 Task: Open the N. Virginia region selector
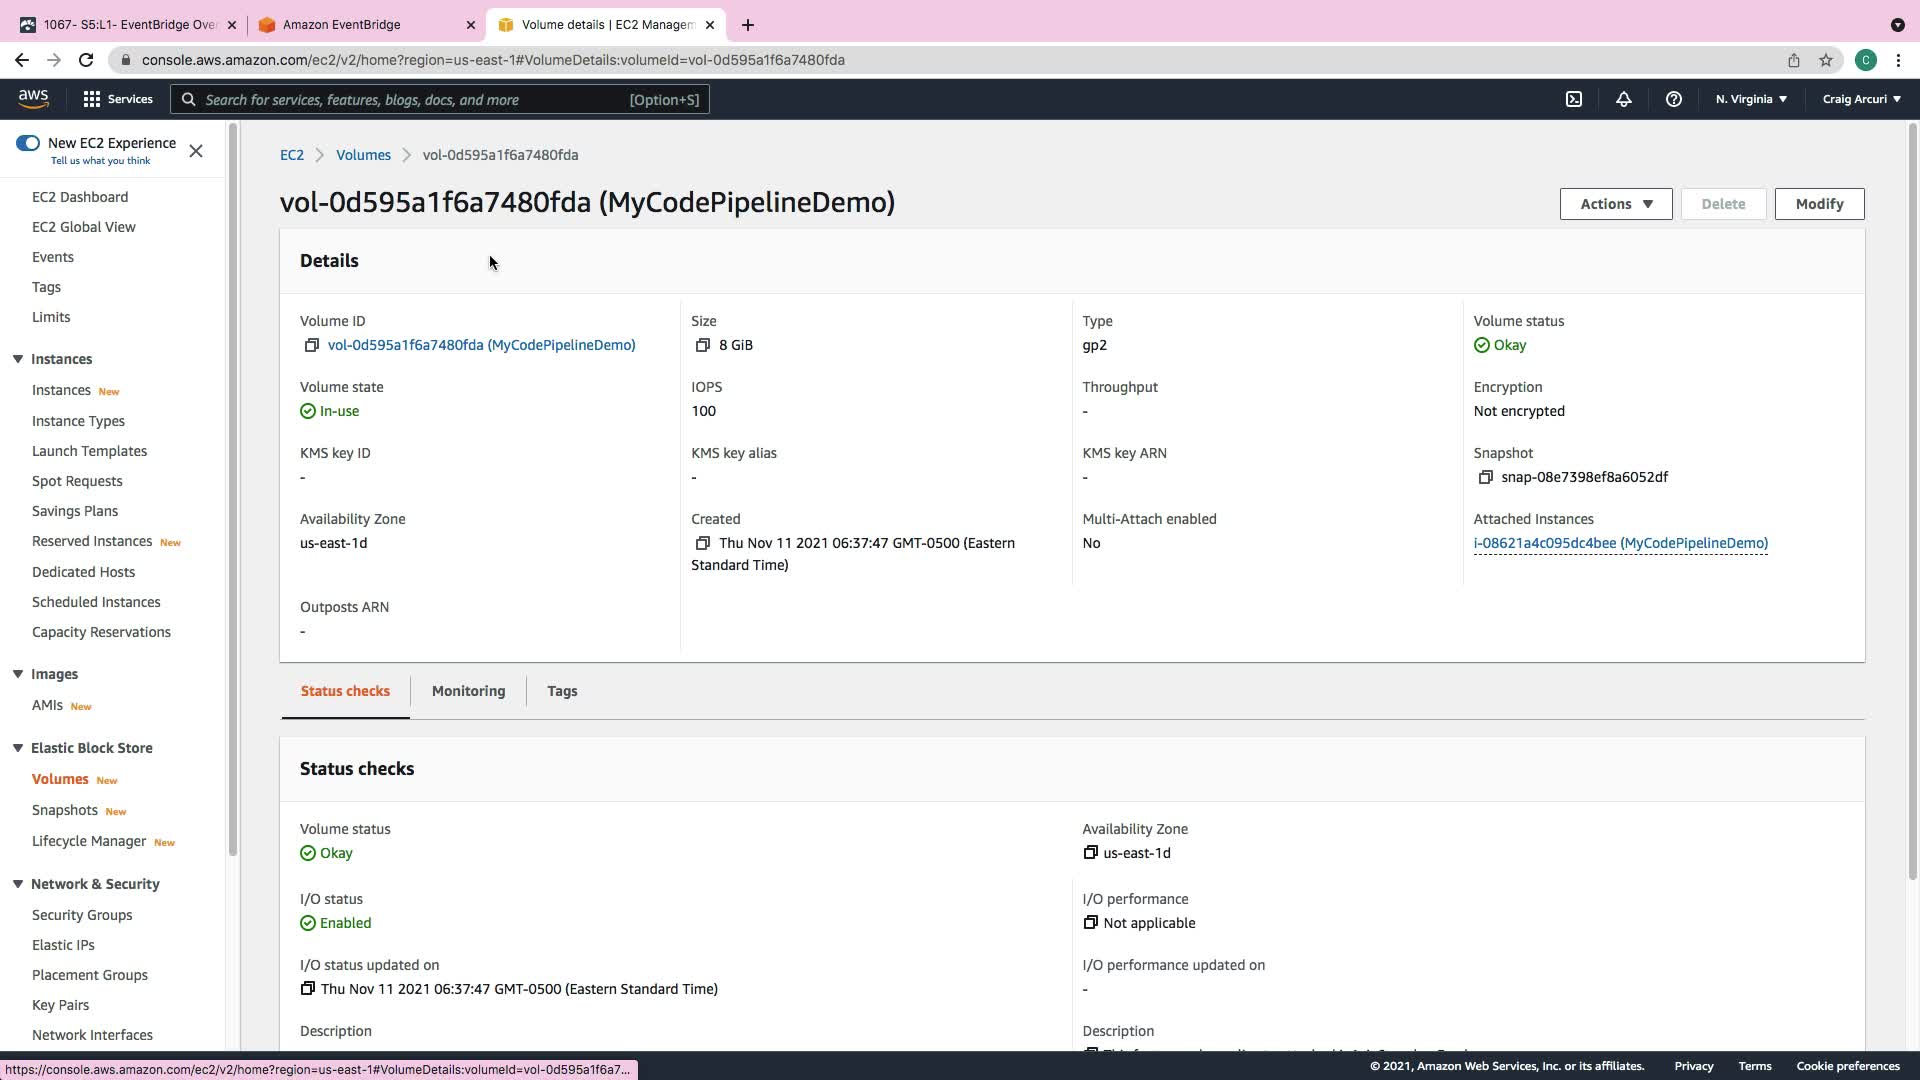[x=1751, y=99]
